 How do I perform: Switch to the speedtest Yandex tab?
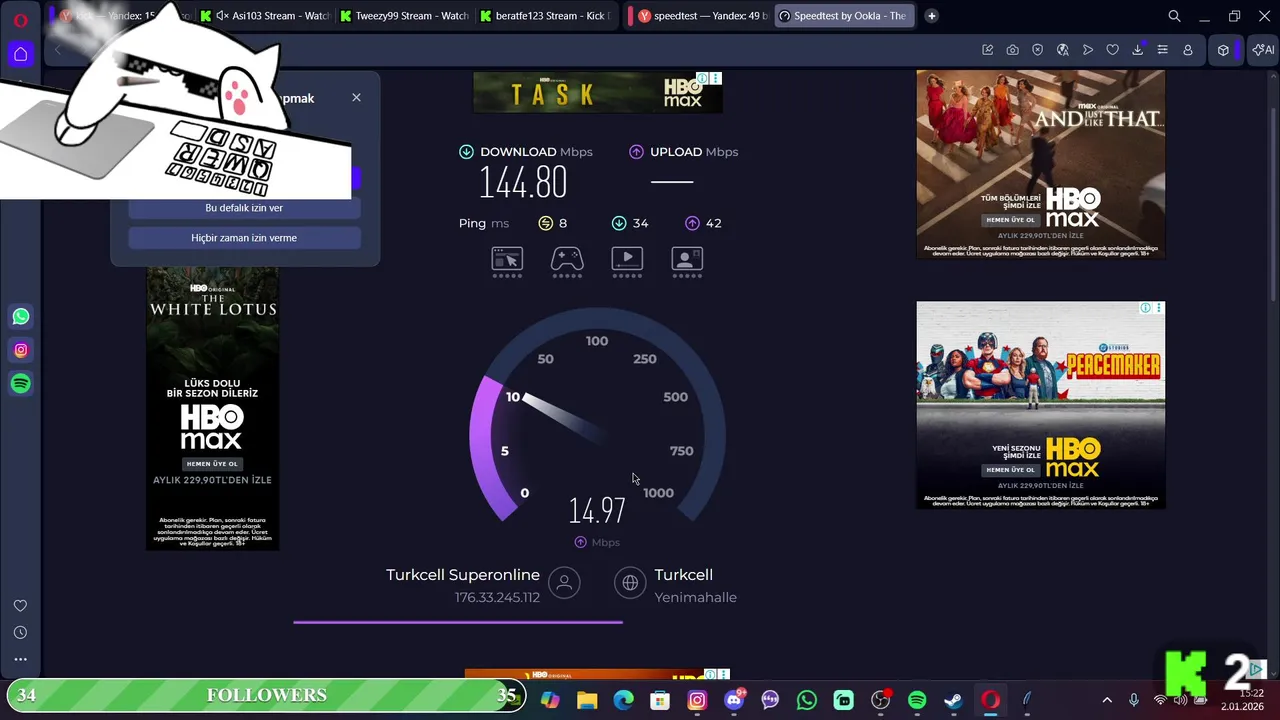click(702, 16)
